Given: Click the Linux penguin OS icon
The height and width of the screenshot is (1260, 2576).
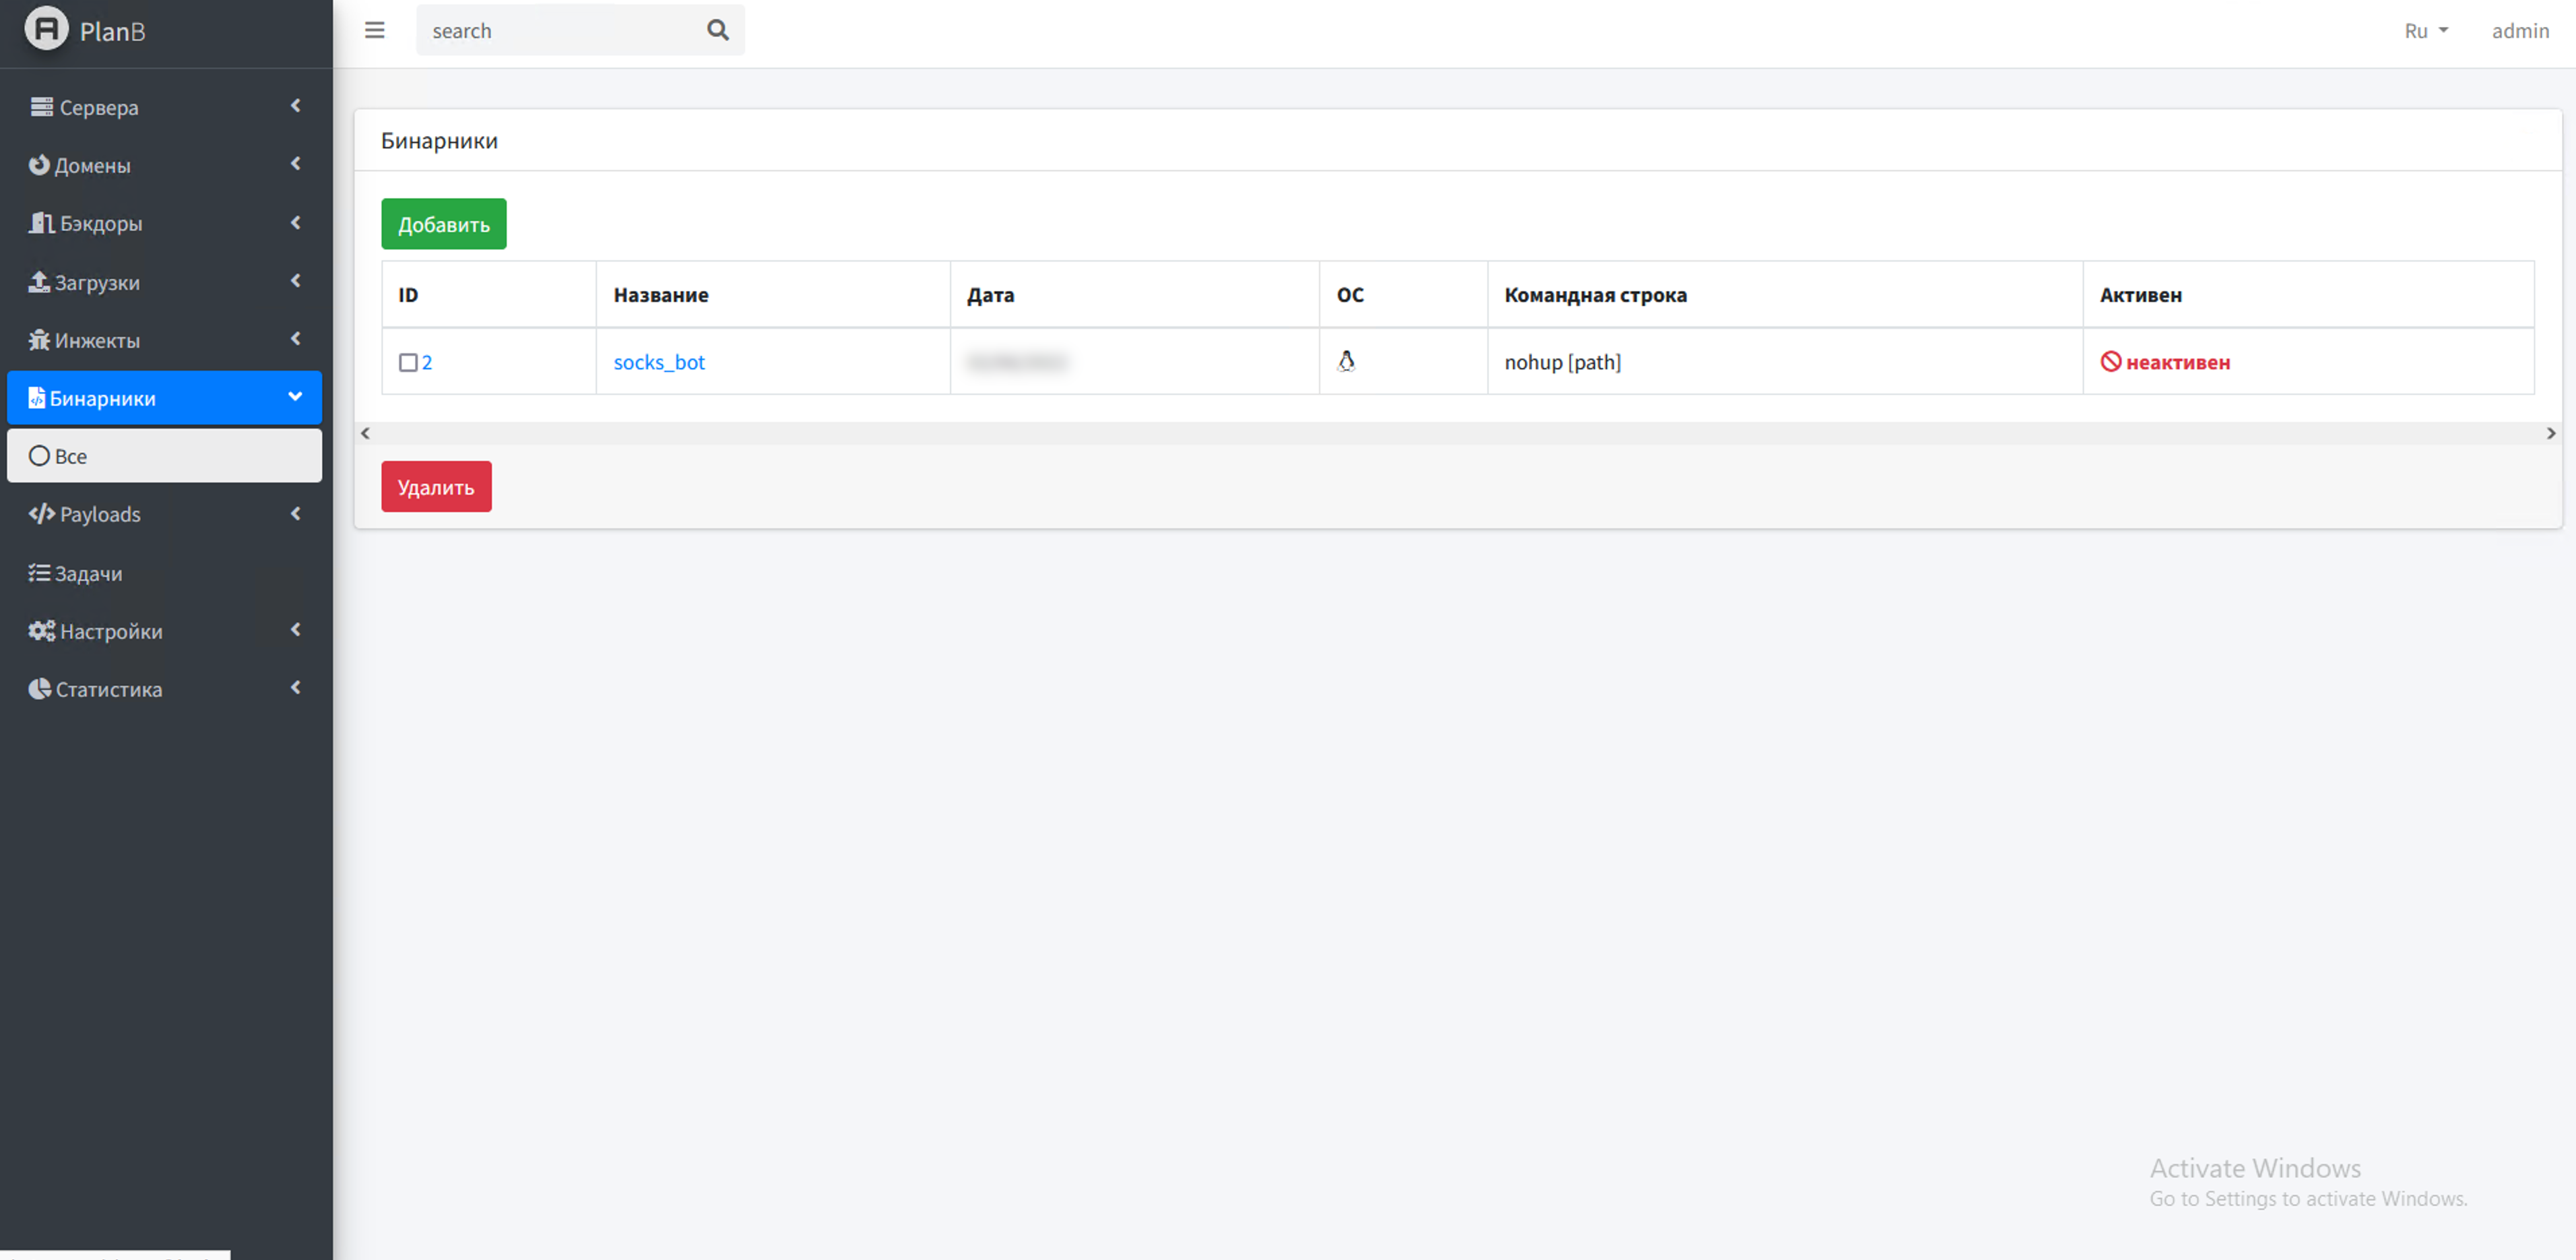Looking at the screenshot, I should (1346, 361).
